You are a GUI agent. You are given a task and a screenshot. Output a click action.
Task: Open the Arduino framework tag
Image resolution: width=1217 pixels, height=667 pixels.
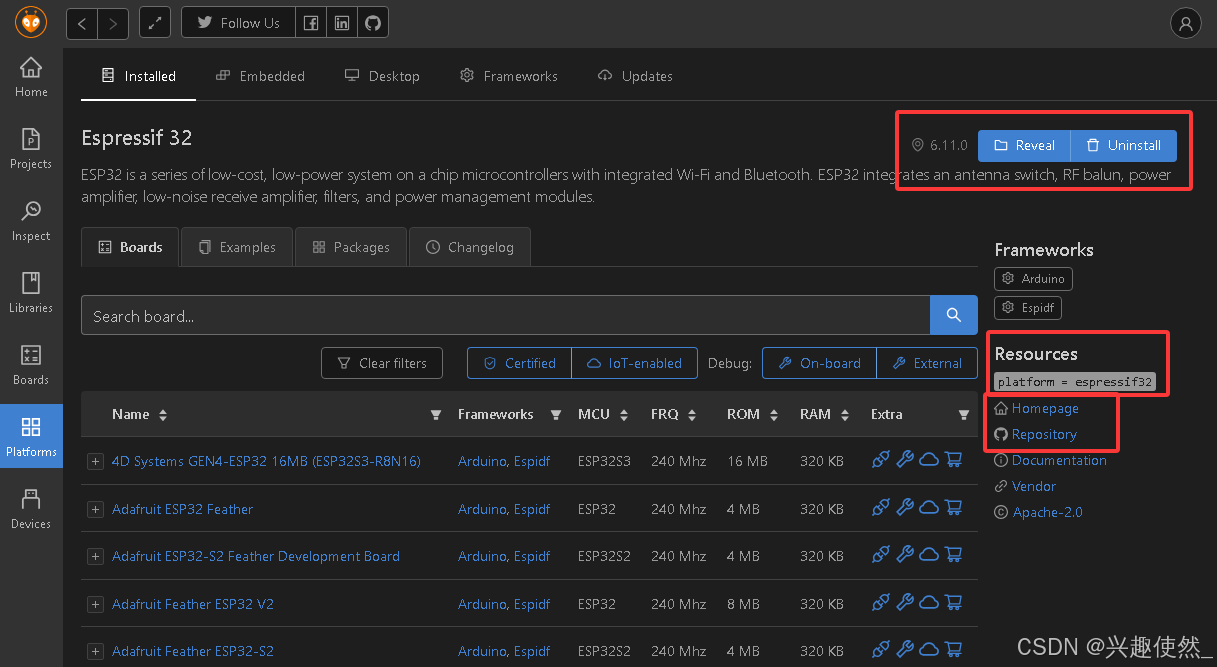coord(1034,279)
